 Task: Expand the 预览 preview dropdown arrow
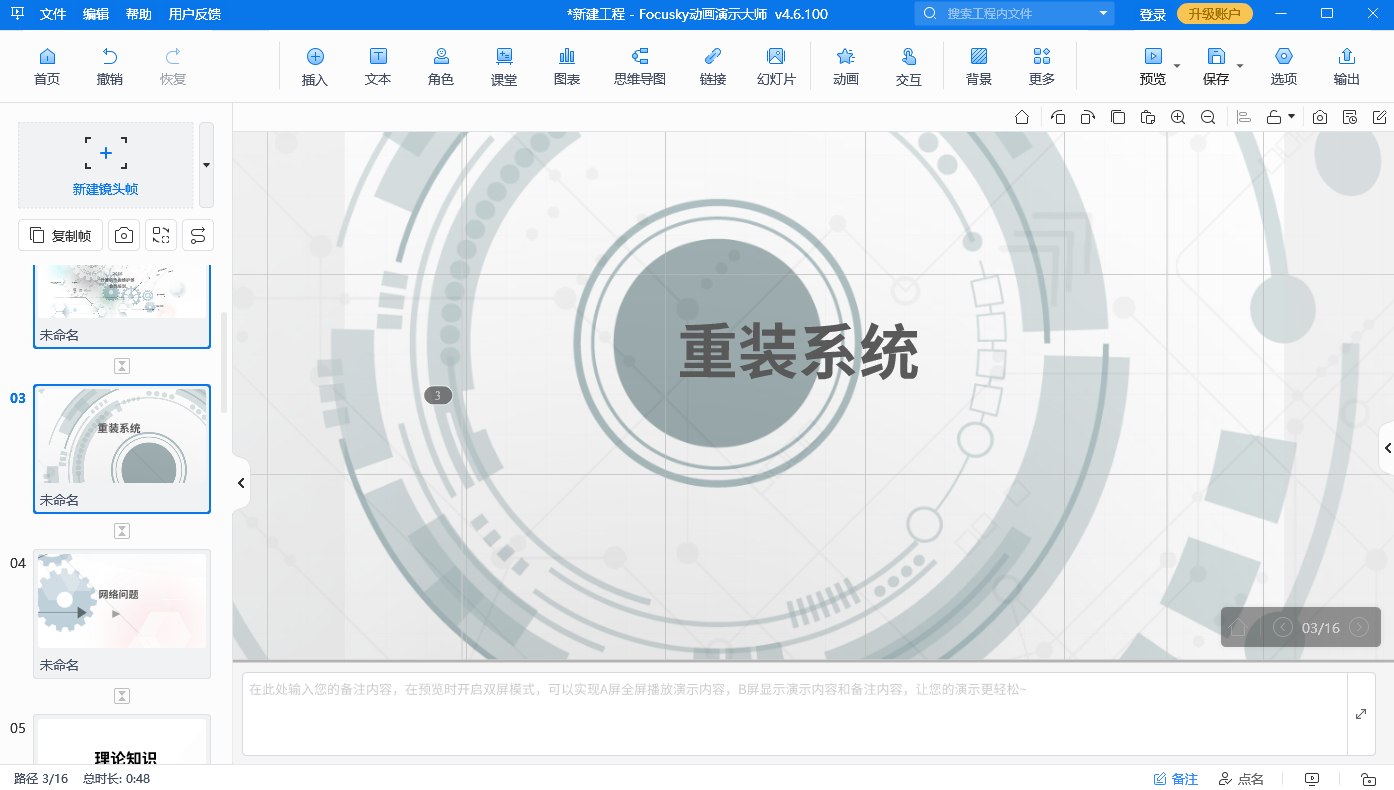coord(1177,66)
